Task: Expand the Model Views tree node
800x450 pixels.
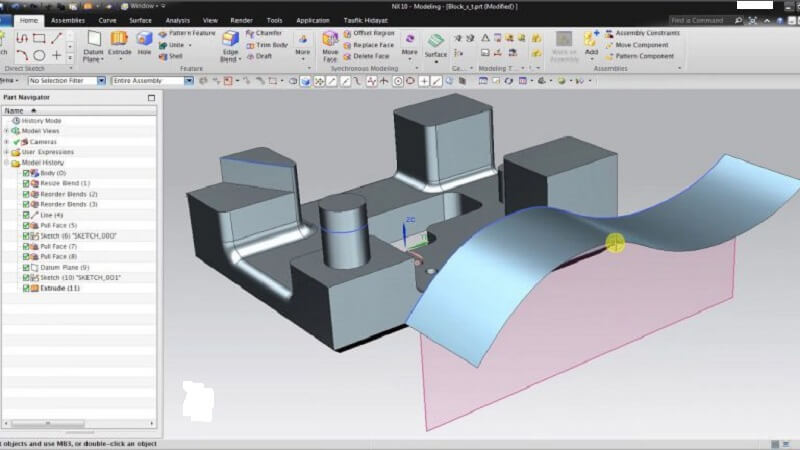Action: click(6, 131)
